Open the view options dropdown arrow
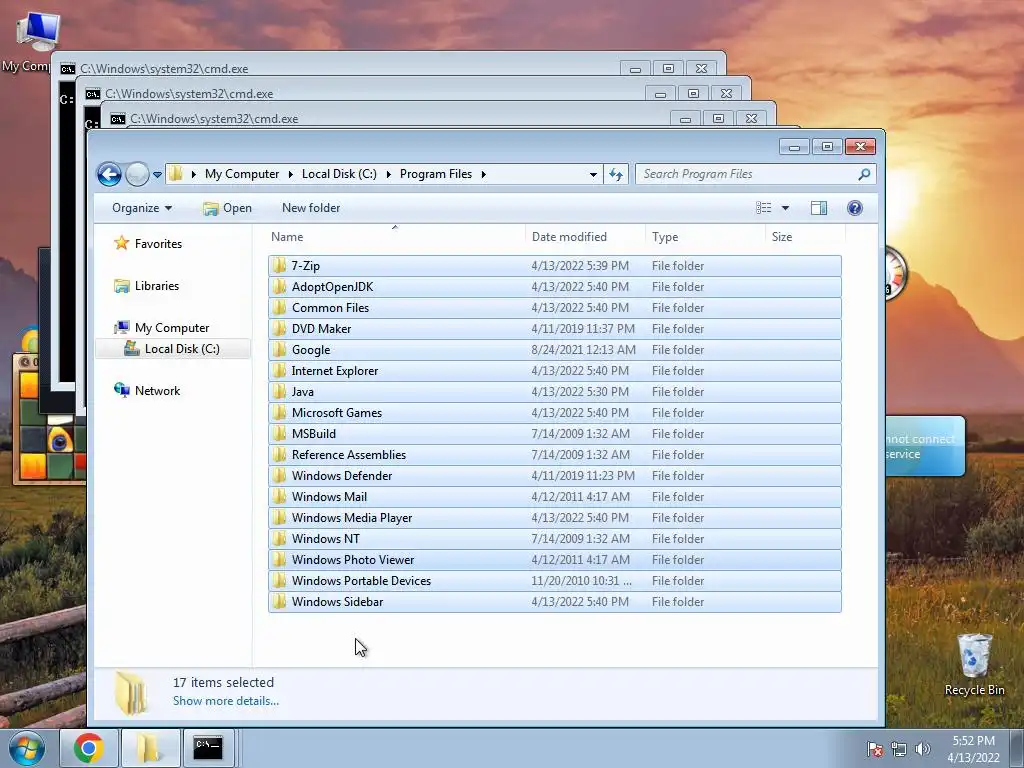This screenshot has height=768, width=1024. [786, 208]
